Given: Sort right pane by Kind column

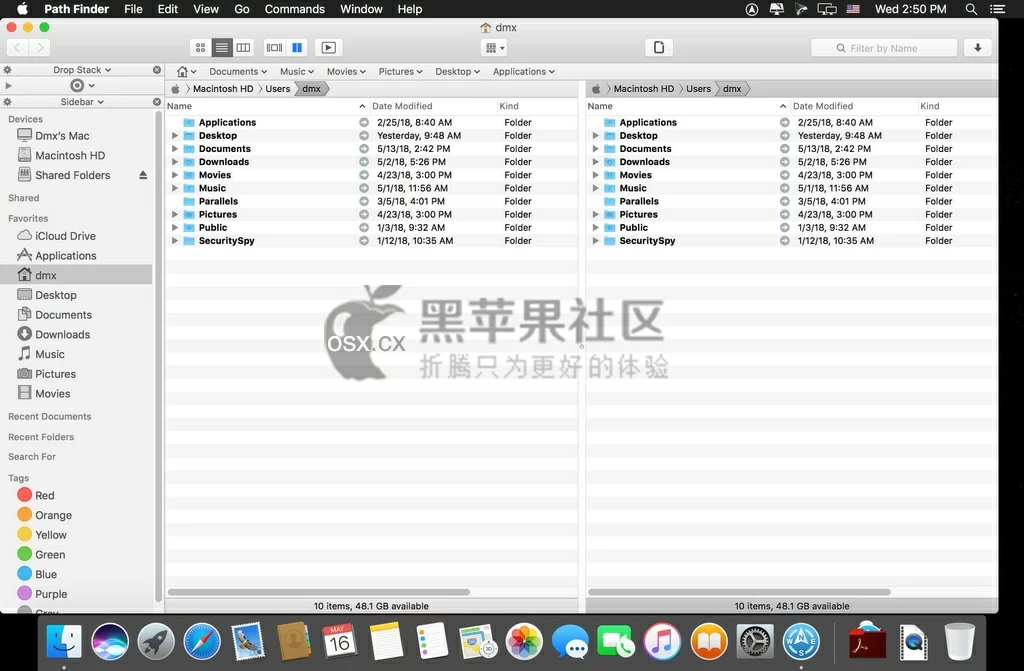Looking at the screenshot, I should tap(929, 106).
